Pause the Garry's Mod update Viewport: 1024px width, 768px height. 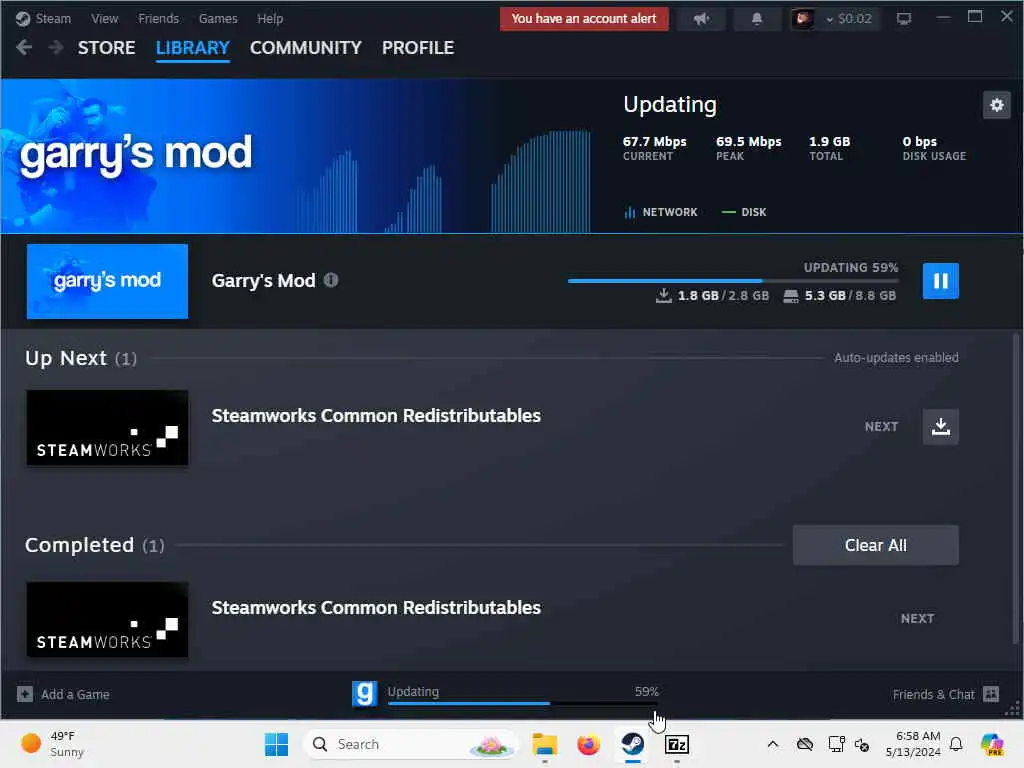[940, 281]
